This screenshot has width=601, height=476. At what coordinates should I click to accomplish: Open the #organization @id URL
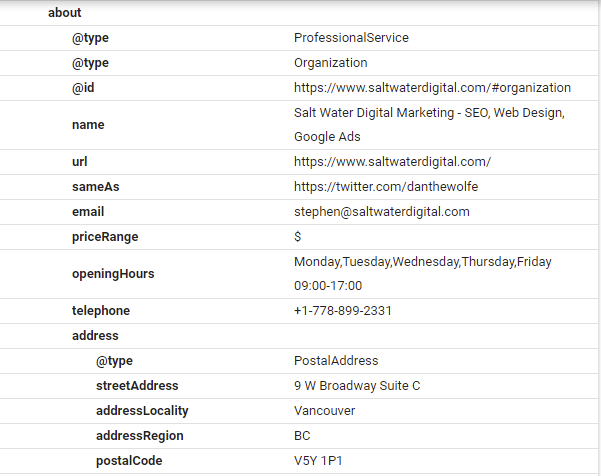click(x=432, y=88)
